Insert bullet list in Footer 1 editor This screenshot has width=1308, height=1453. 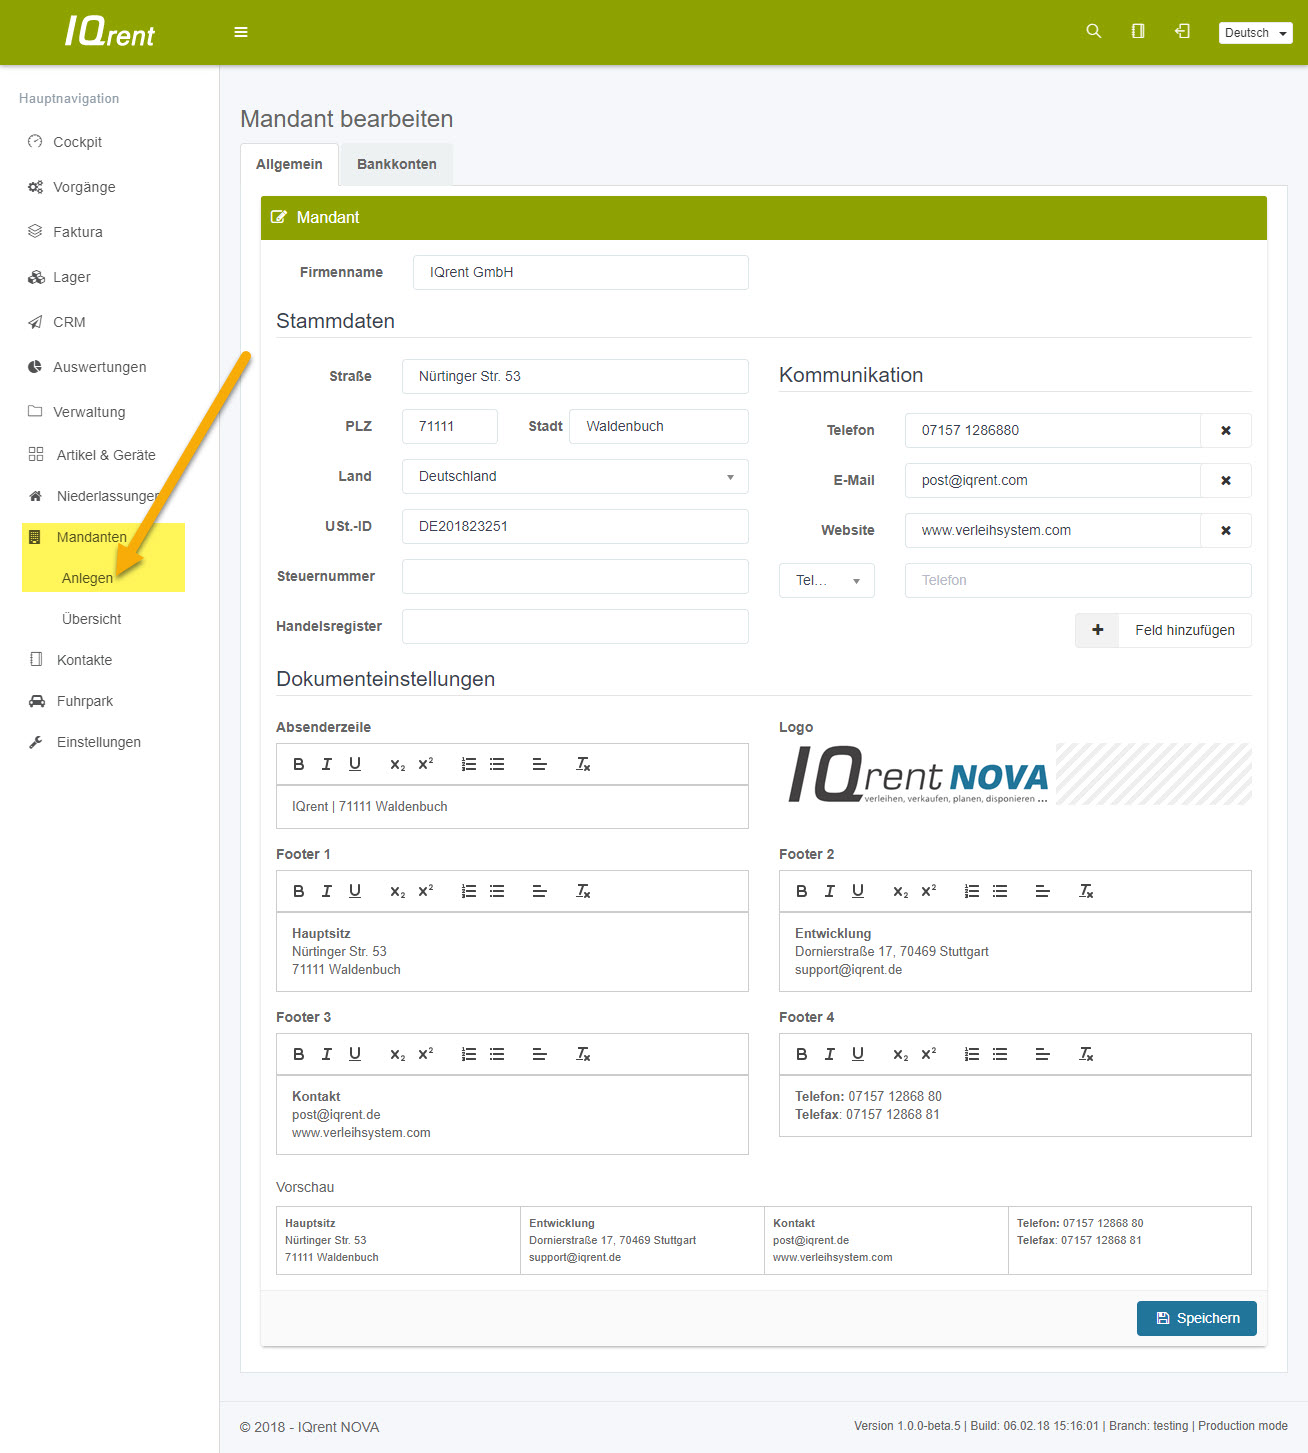[497, 891]
